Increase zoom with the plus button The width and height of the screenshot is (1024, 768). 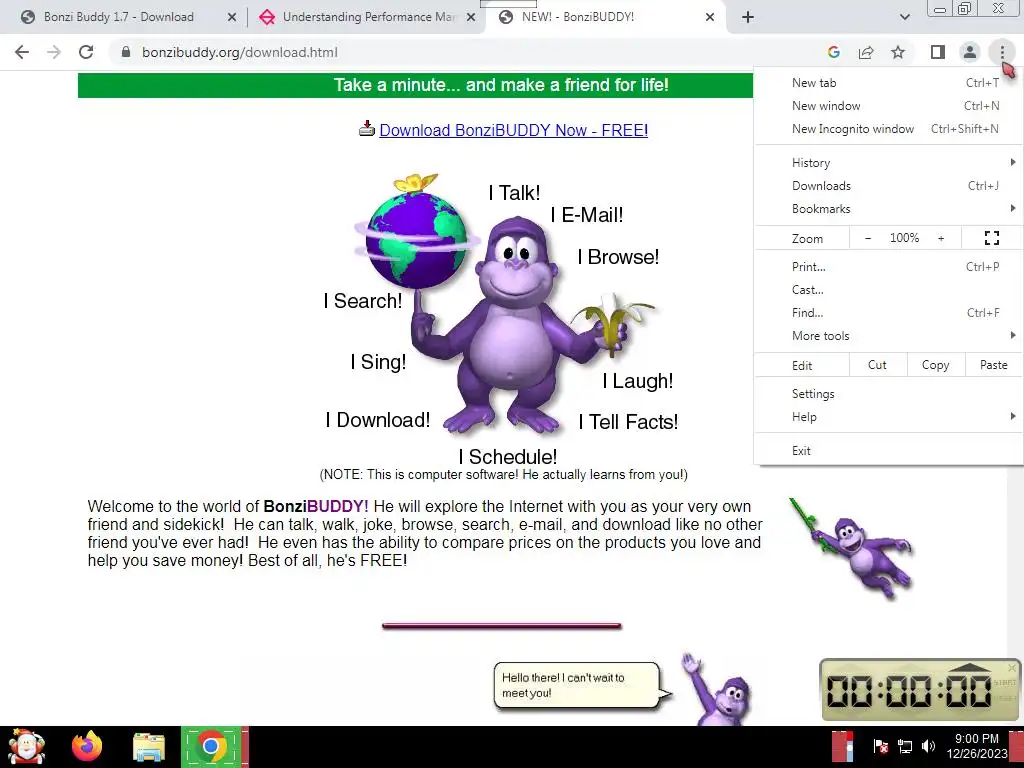[941, 238]
